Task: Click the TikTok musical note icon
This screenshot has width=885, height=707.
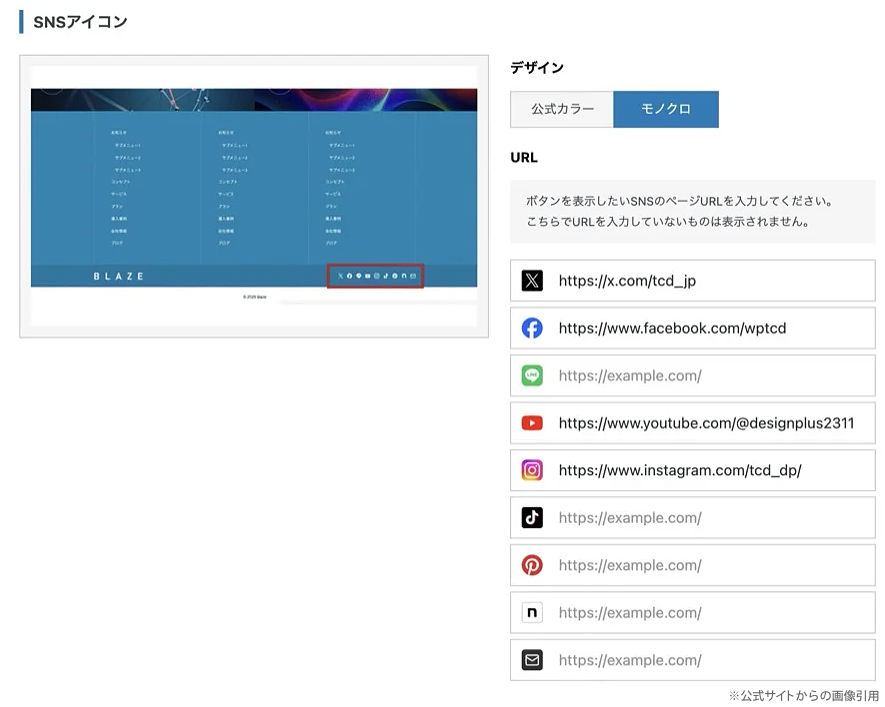Action: (531, 517)
